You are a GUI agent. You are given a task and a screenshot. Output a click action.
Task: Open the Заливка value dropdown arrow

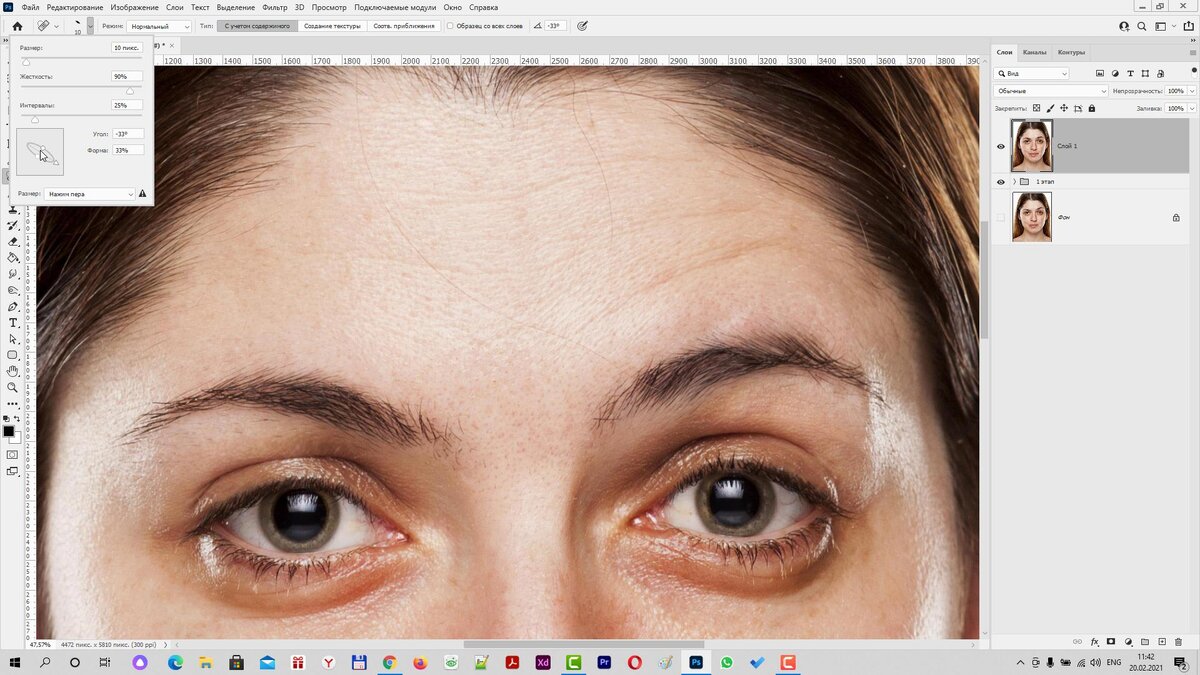point(1190,108)
